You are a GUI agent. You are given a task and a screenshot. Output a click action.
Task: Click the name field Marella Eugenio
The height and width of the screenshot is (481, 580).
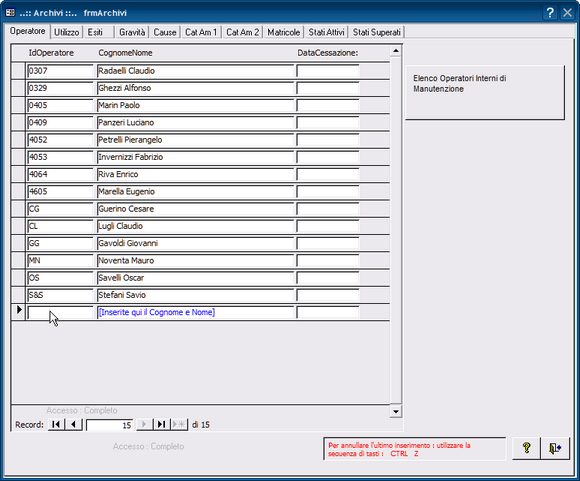point(195,192)
